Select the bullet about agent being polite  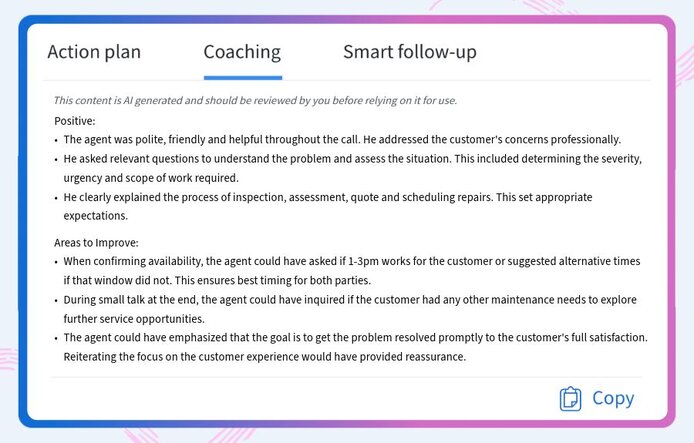coord(342,140)
